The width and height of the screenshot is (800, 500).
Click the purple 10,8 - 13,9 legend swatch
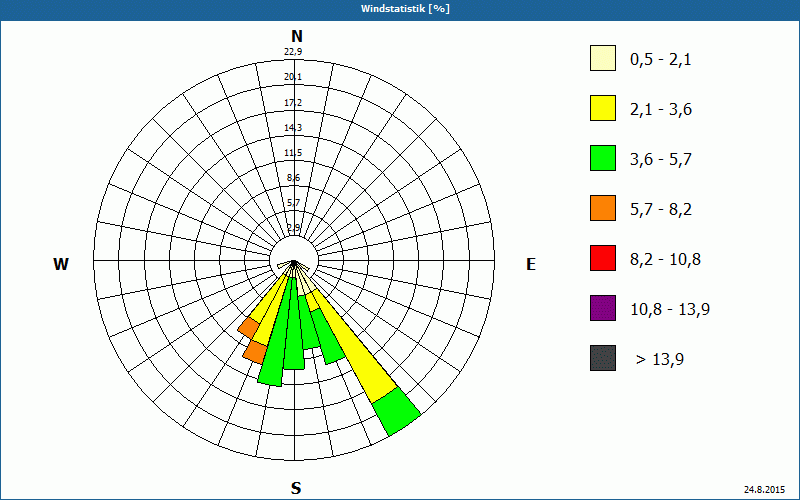click(603, 308)
